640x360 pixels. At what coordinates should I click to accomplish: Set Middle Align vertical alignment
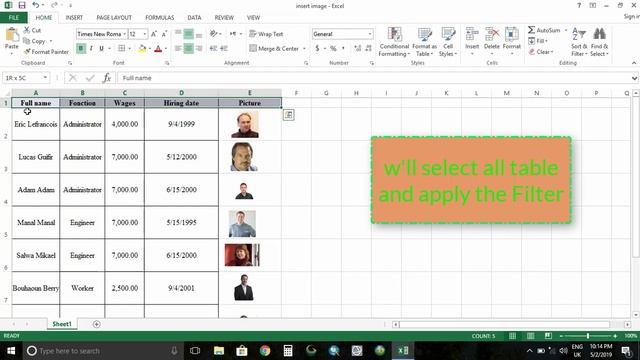(189, 34)
